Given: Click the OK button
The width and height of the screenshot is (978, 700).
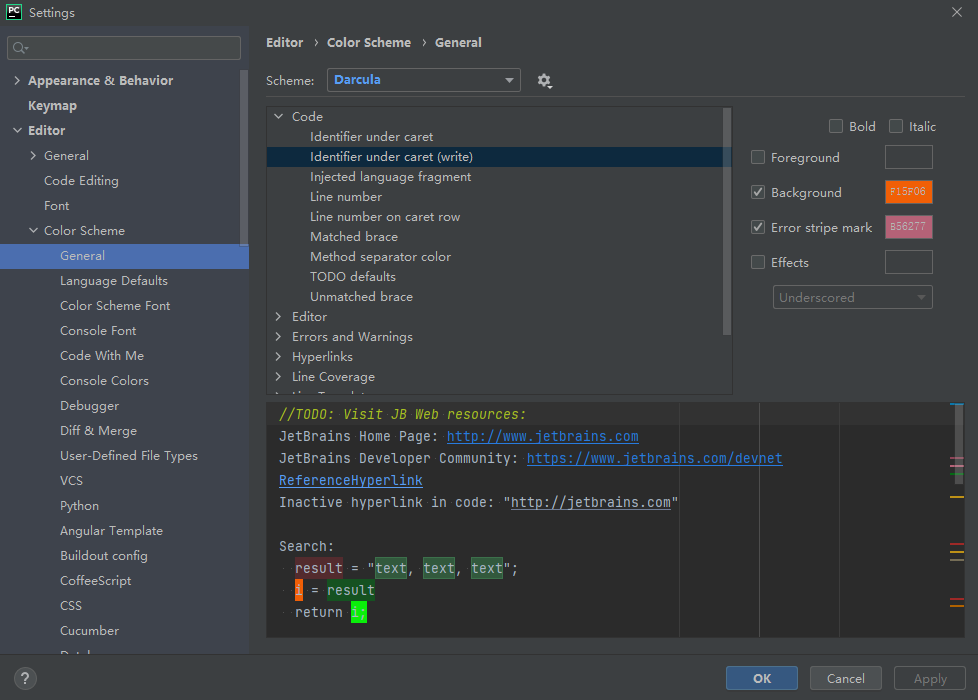Looking at the screenshot, I should coord(762,678).
